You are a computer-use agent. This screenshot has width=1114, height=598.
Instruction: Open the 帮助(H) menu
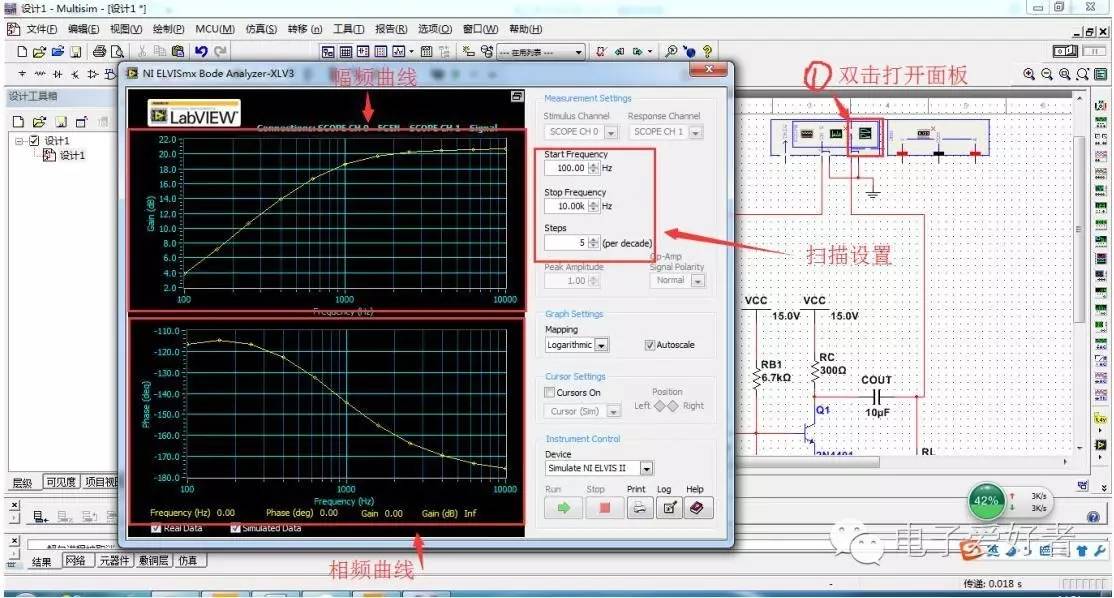[x=525, y=29]
